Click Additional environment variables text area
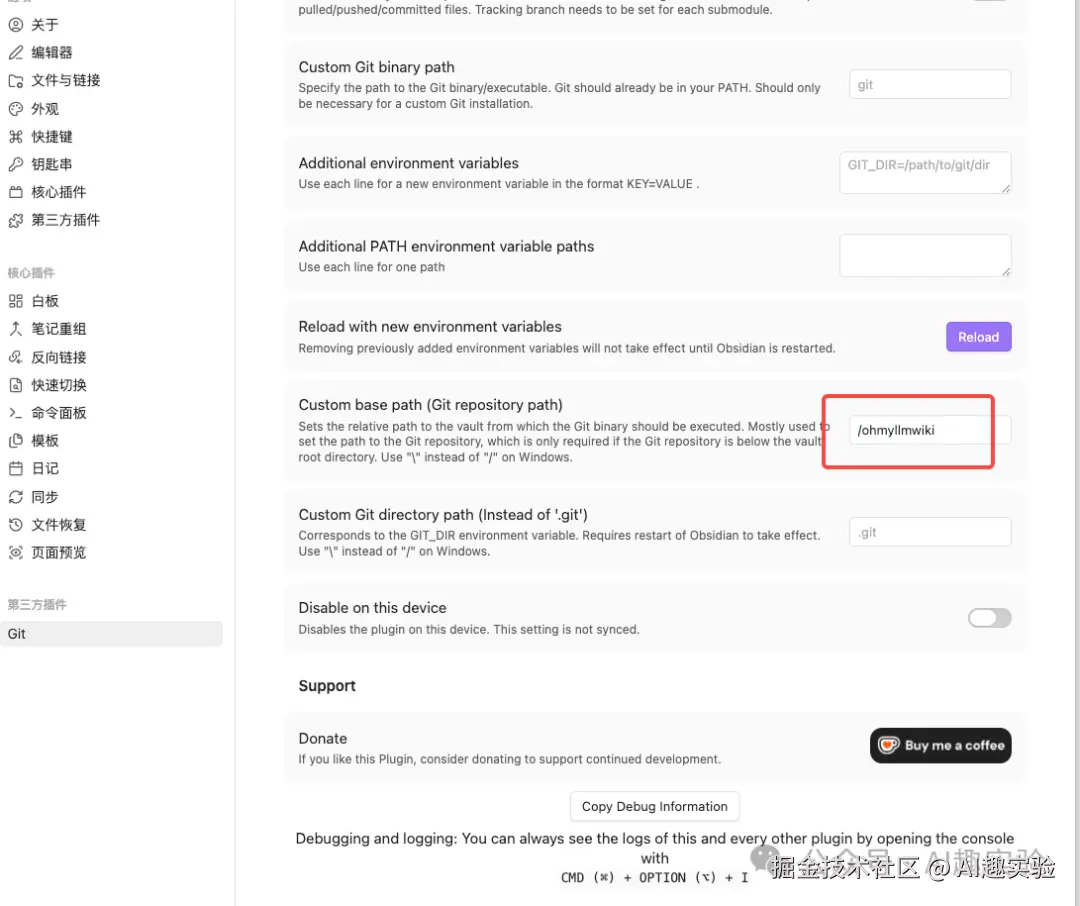Viewport: 1080px width, 906px height. click(925, 172)
